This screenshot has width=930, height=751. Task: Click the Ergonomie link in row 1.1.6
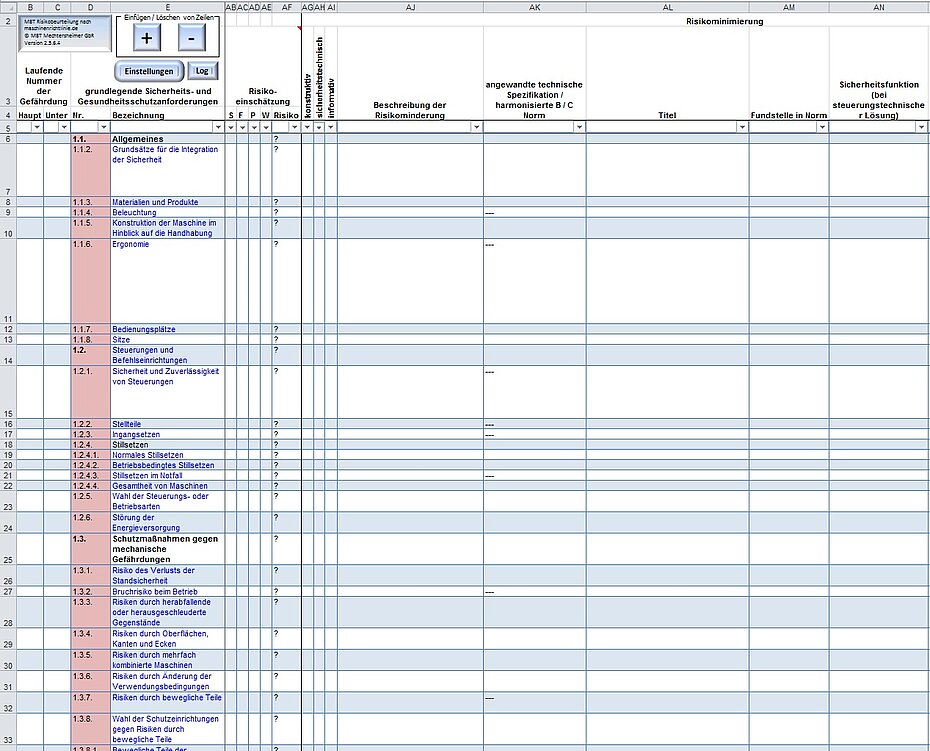[130, 244]
